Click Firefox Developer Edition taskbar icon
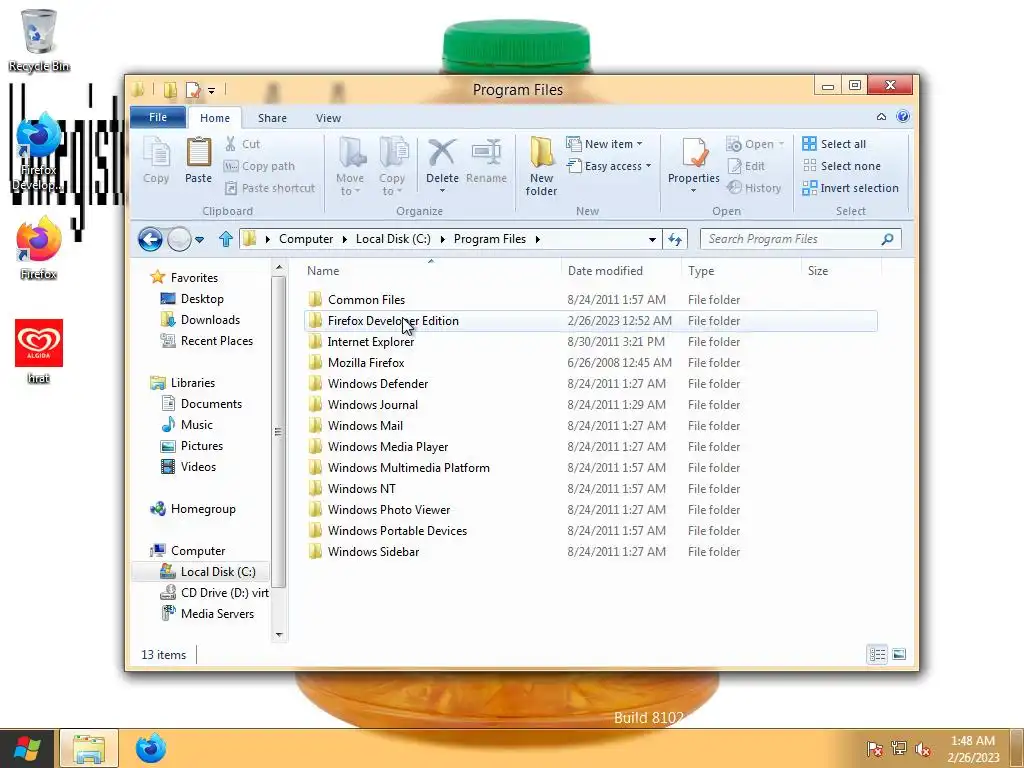Viewport: 1024px width, 768px height. (151, 748)
